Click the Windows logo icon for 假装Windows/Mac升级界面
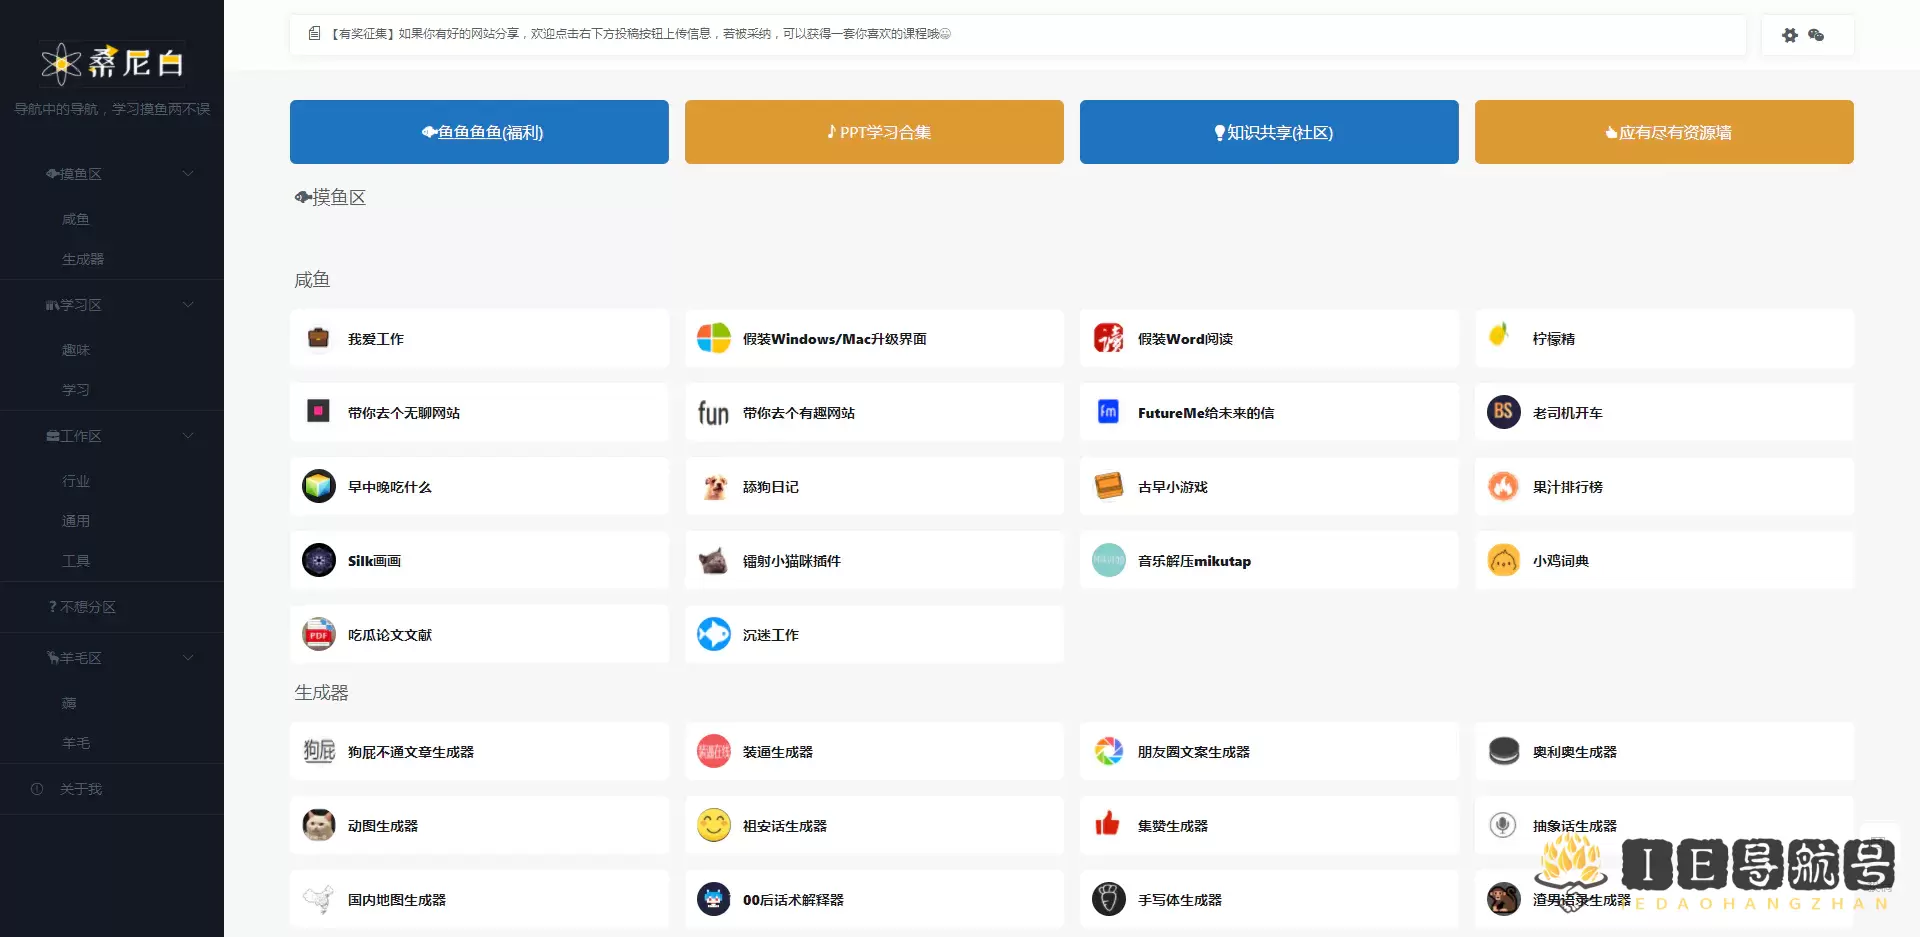This screenshot has height=937, width=1920. (x=713, y=339)
